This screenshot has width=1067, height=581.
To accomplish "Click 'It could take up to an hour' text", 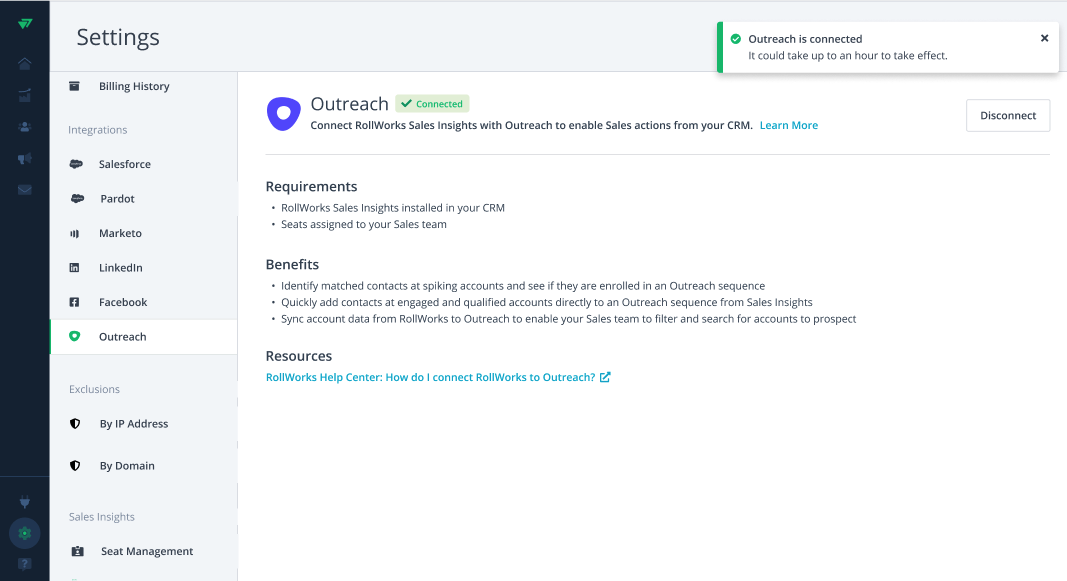I will [x=847, y=56].
